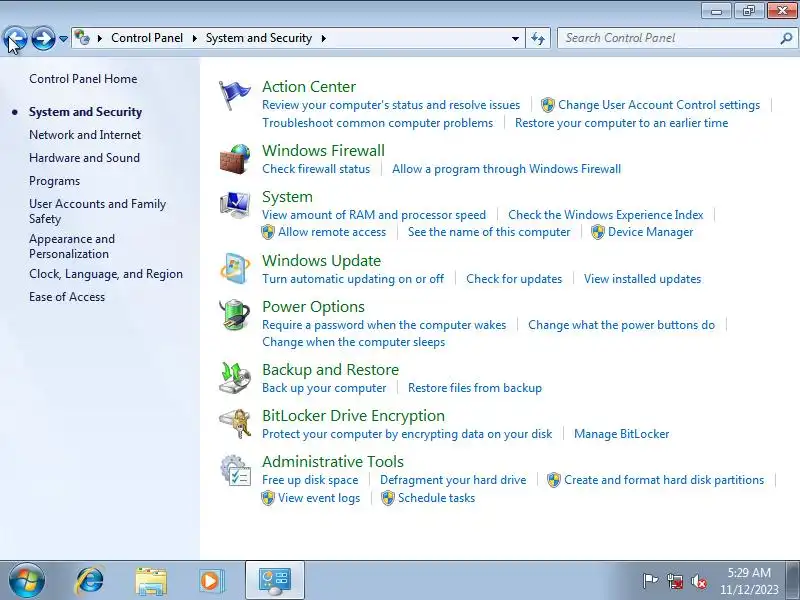Open Action Center flag in system tray
Screen dimensions: 800x600
[649, 581]
